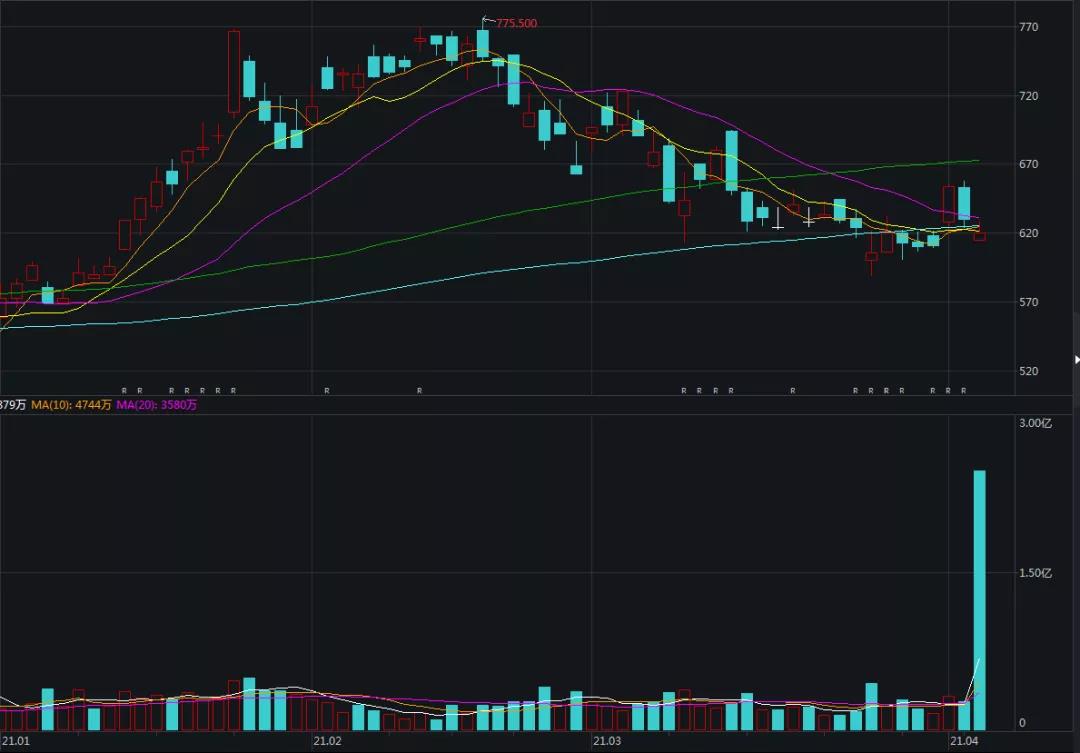Expand the side panel with the right-edge arrow
Viewport: 1080px width, 753px height.
pyautogui.click(x=1077, y=360)
